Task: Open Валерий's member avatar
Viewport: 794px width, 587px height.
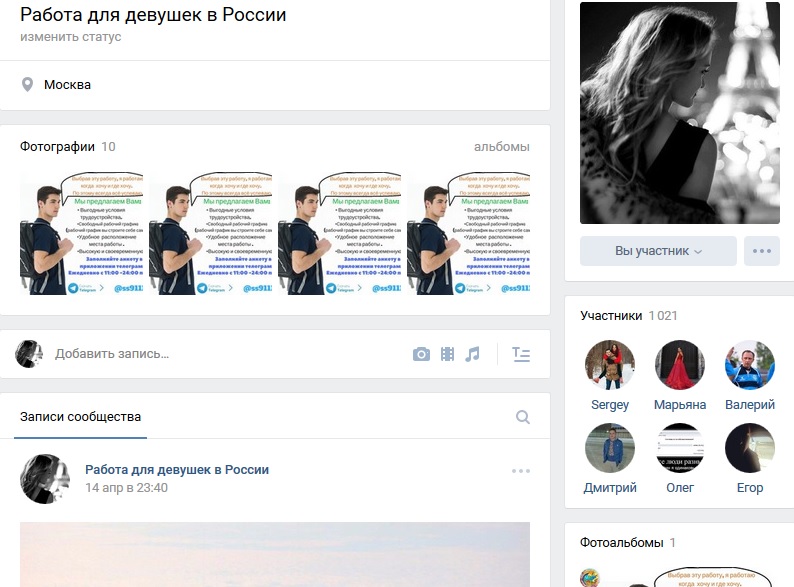Action: click(750, 365)
